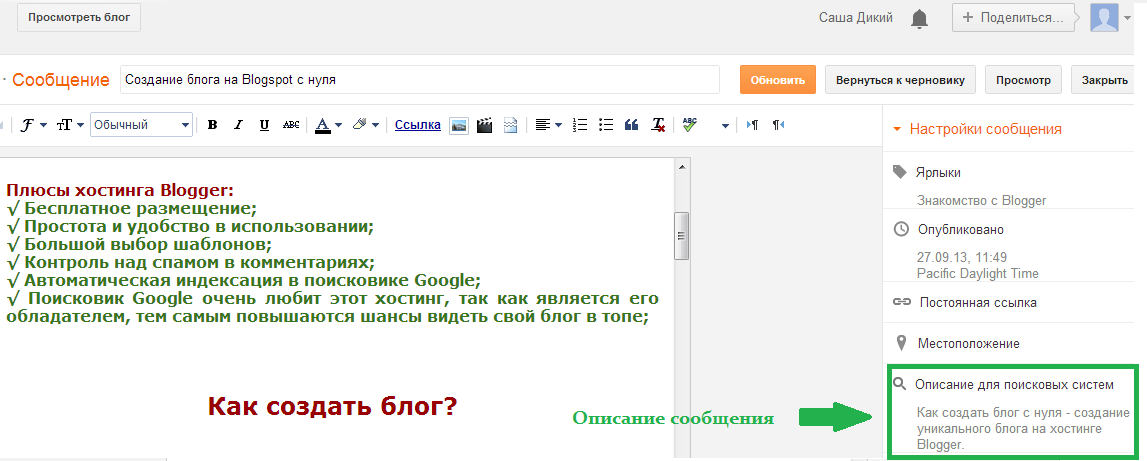The image size is (1147, 461).
Task: Open the text alignment menu
Action: tap(548, 125)
